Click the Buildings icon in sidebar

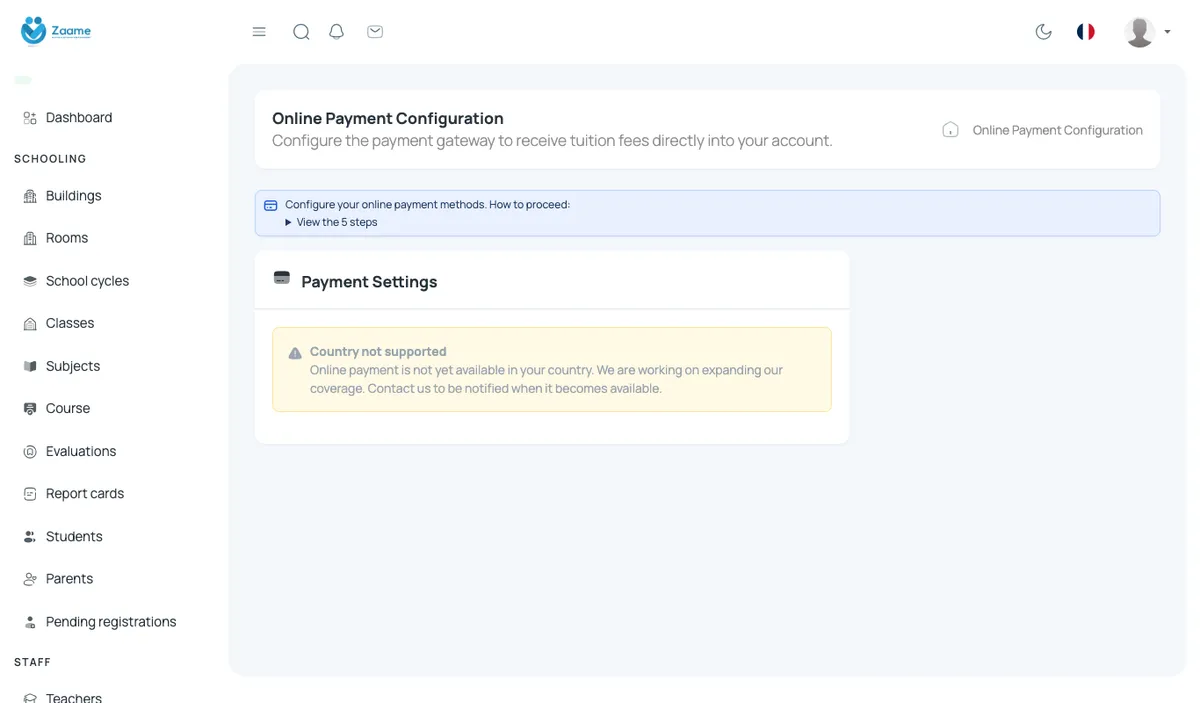tap(30, 196)
